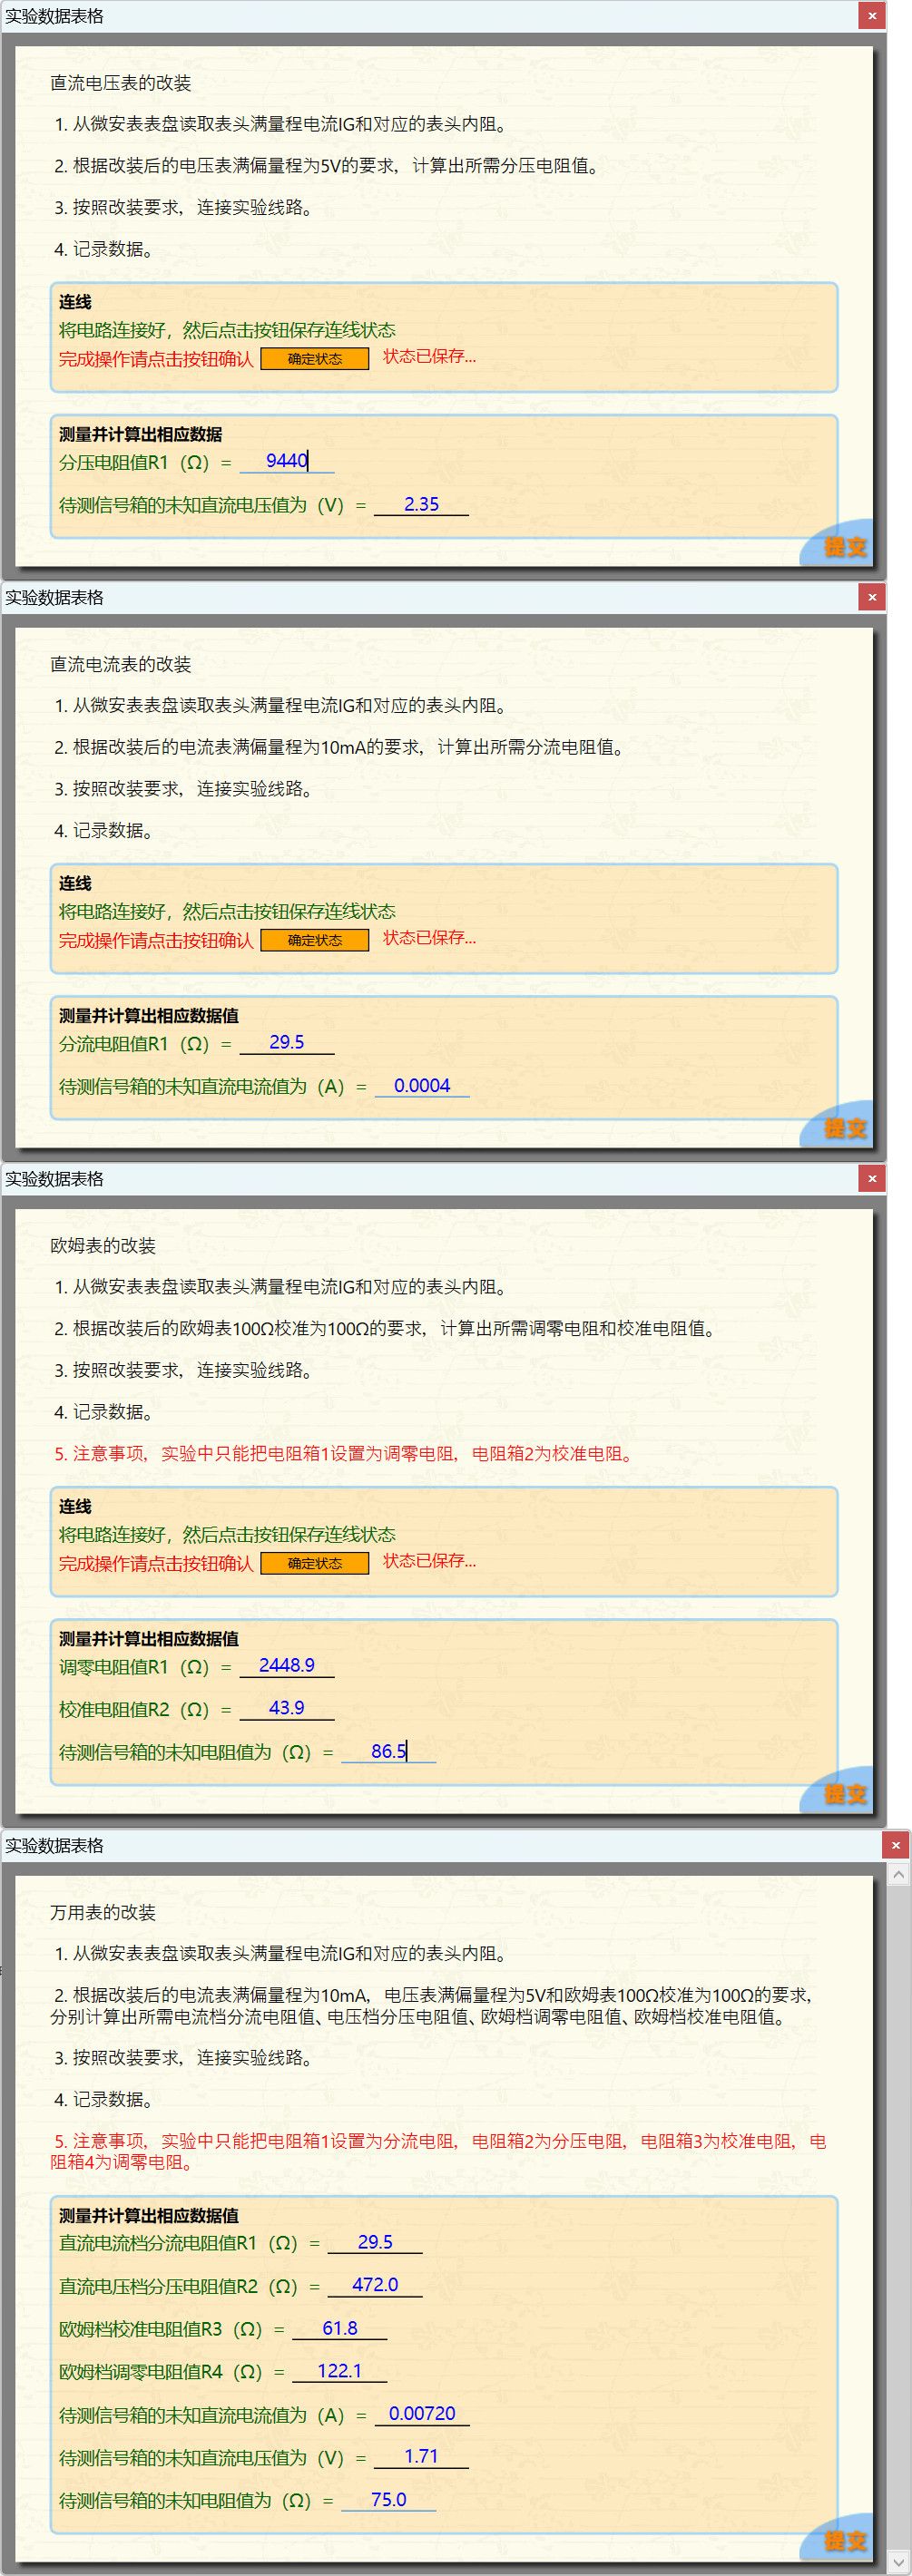Submit the DC voltmeter modification form
This screenshot has width=912, height=2576.
click(x=843, y=546)
